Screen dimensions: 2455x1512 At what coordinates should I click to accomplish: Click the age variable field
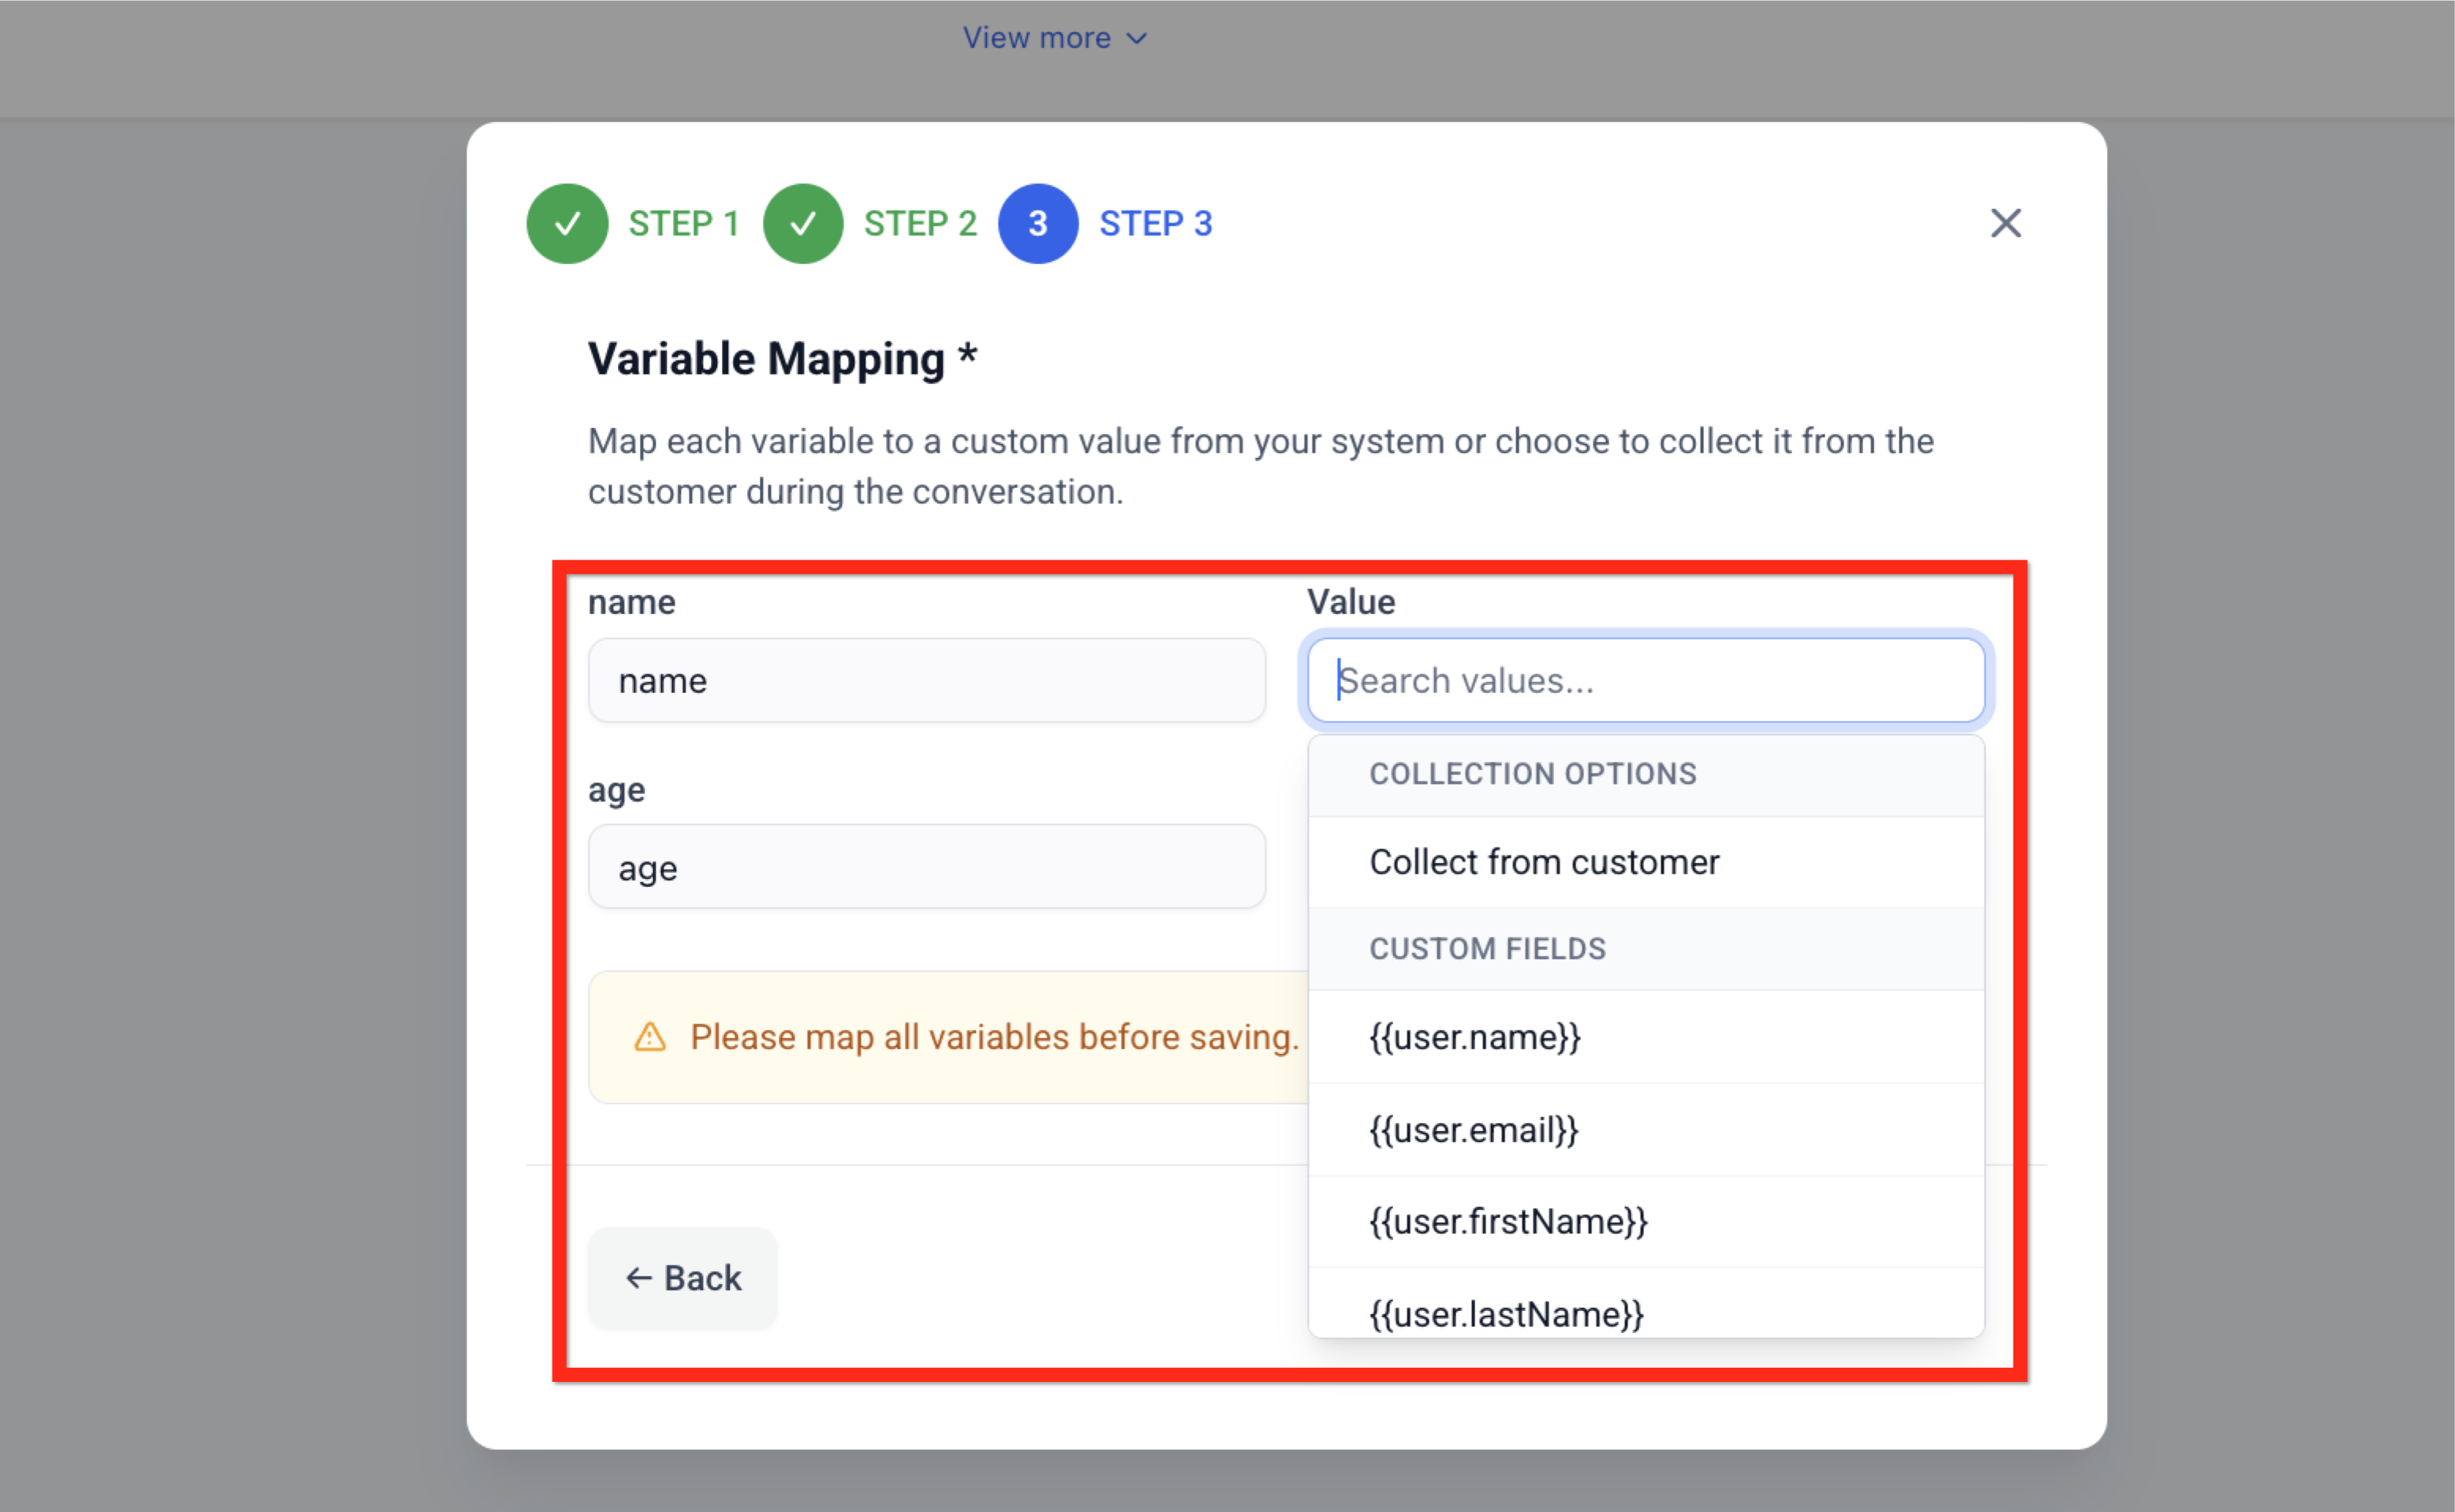(x=926, y=867)
